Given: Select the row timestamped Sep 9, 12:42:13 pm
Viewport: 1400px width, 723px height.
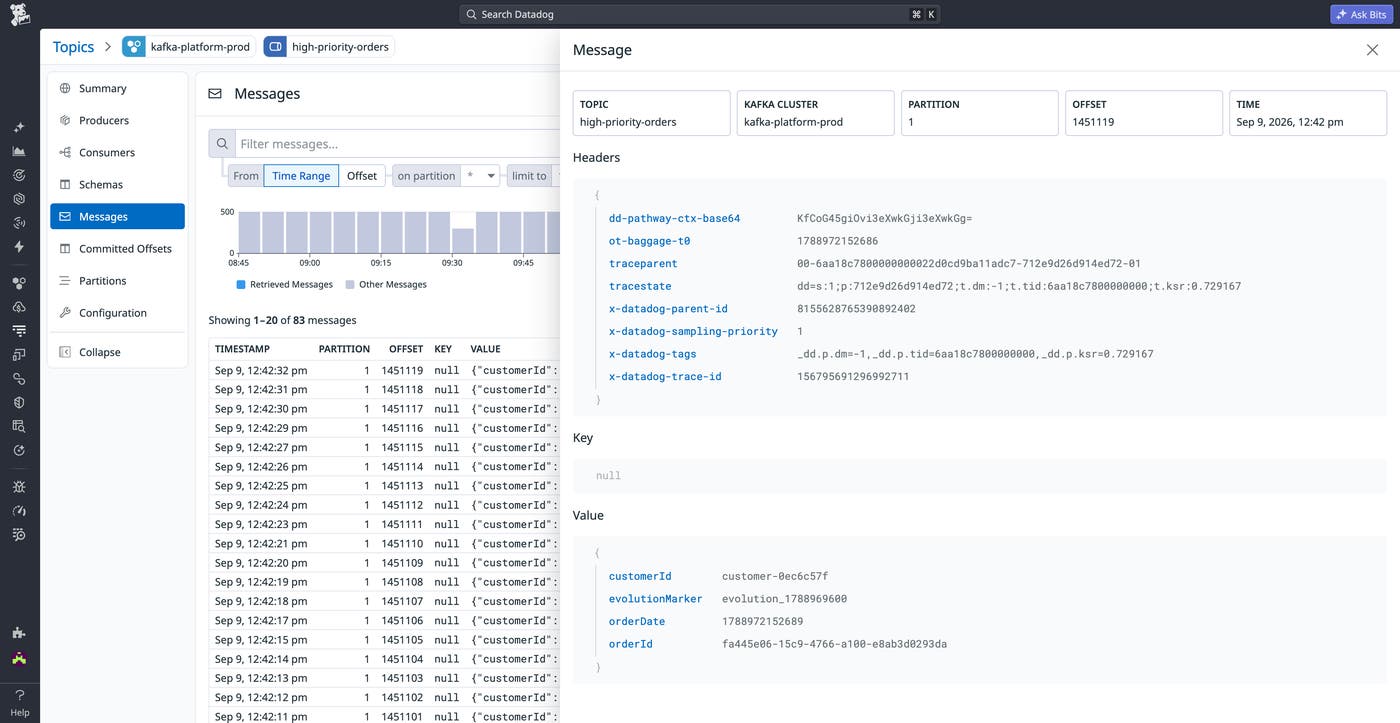Looking at the screenshot, I should [384, 678].
